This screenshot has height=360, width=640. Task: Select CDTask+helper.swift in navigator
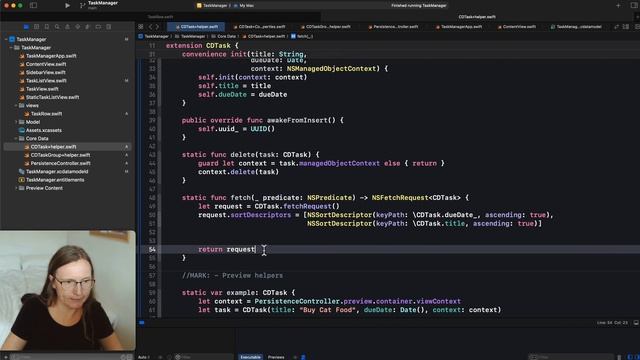coord(53,147)
